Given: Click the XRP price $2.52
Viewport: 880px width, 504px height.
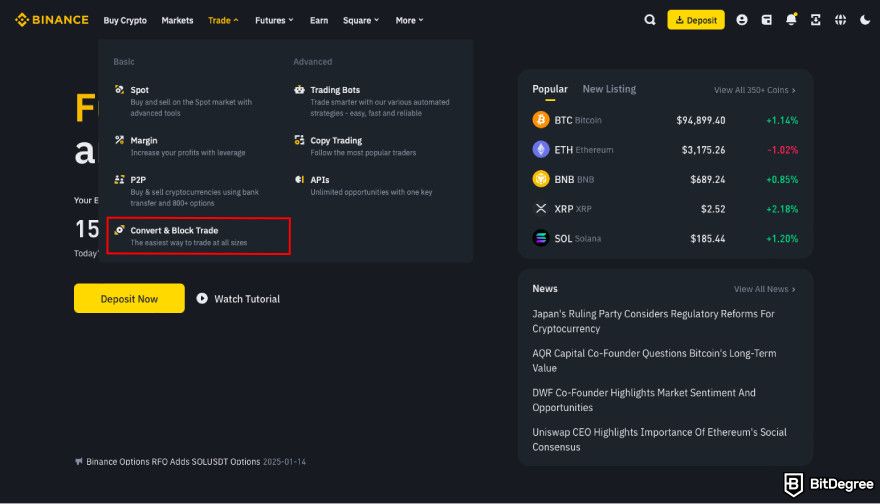Looking at the screenshot, I should [713, 209].
